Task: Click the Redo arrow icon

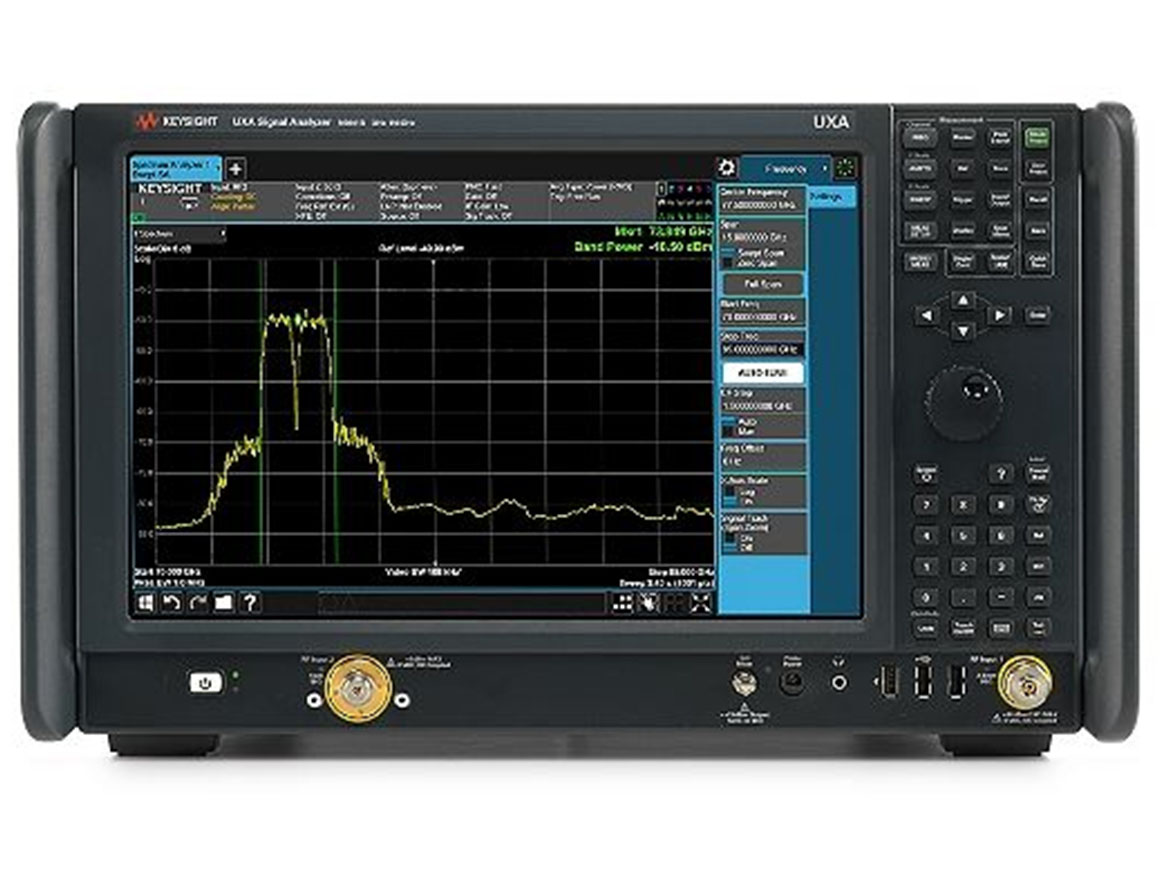Action: tap(198, 603)
